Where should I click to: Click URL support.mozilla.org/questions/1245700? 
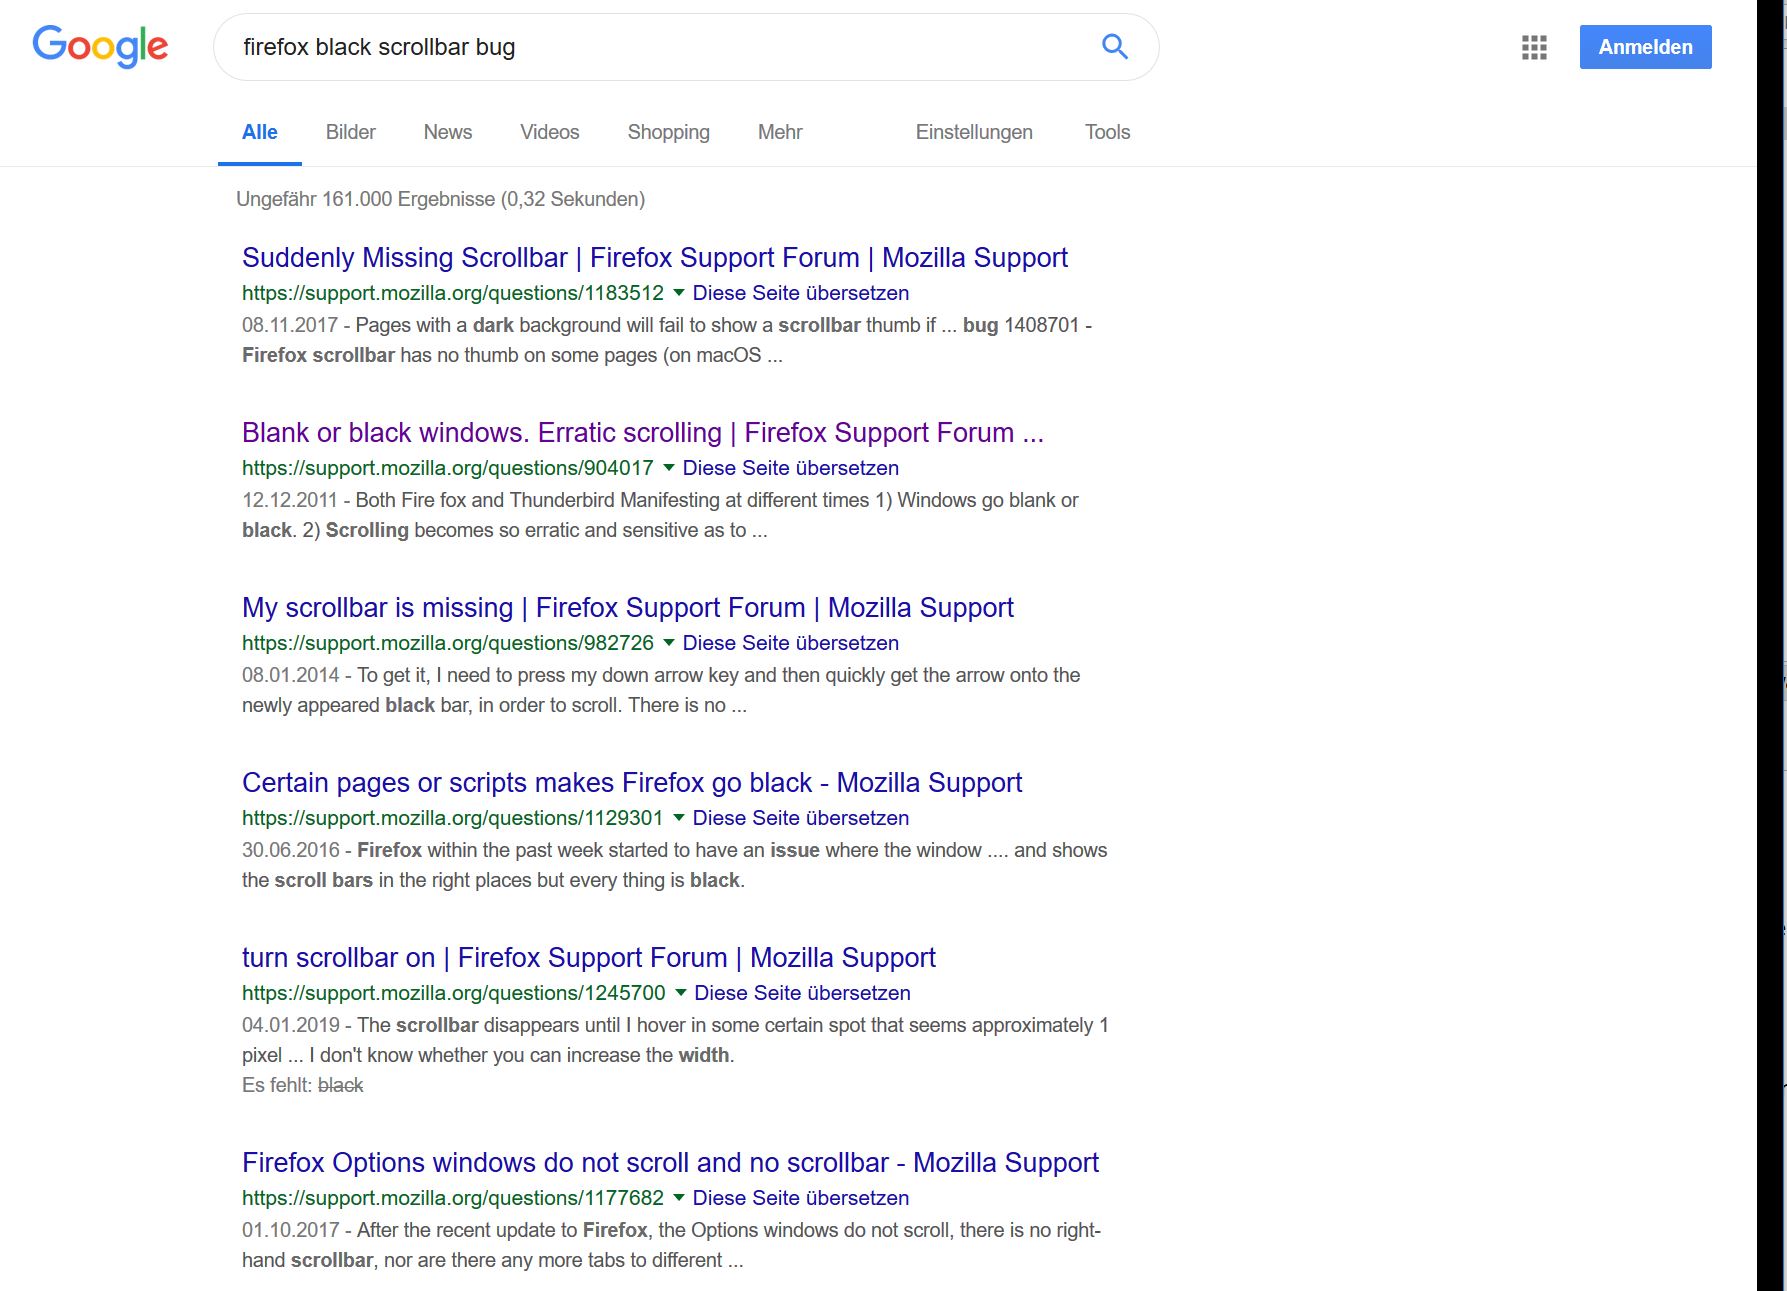tap(454, 993)
